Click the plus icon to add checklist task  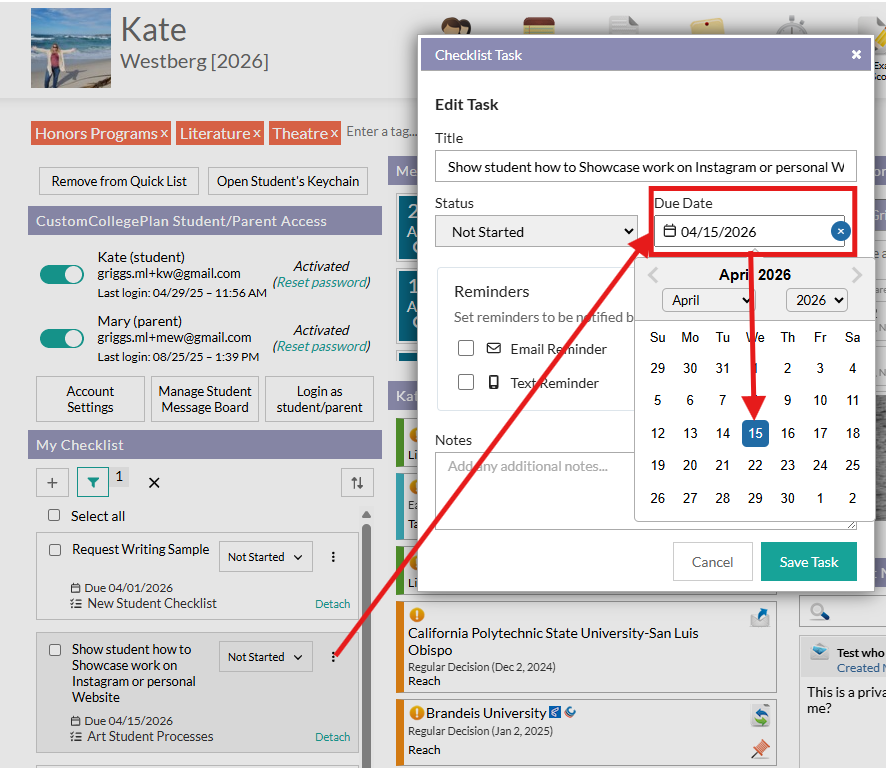pyautogui.click(x=52, y=483)
